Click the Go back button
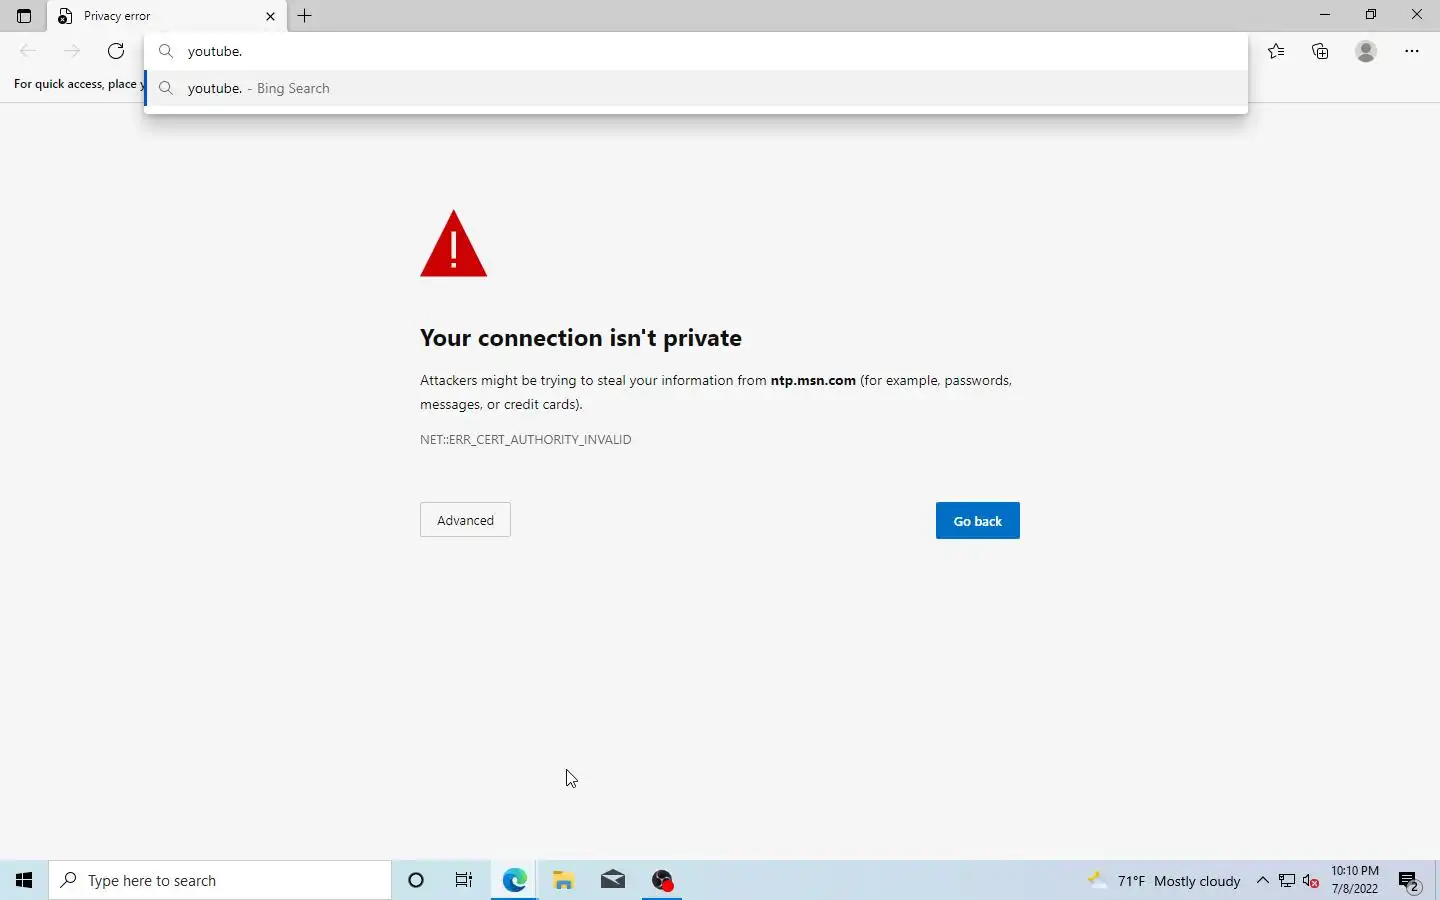Image resolution: width=1440 pixels, height=900 pixels. point(978,521)
